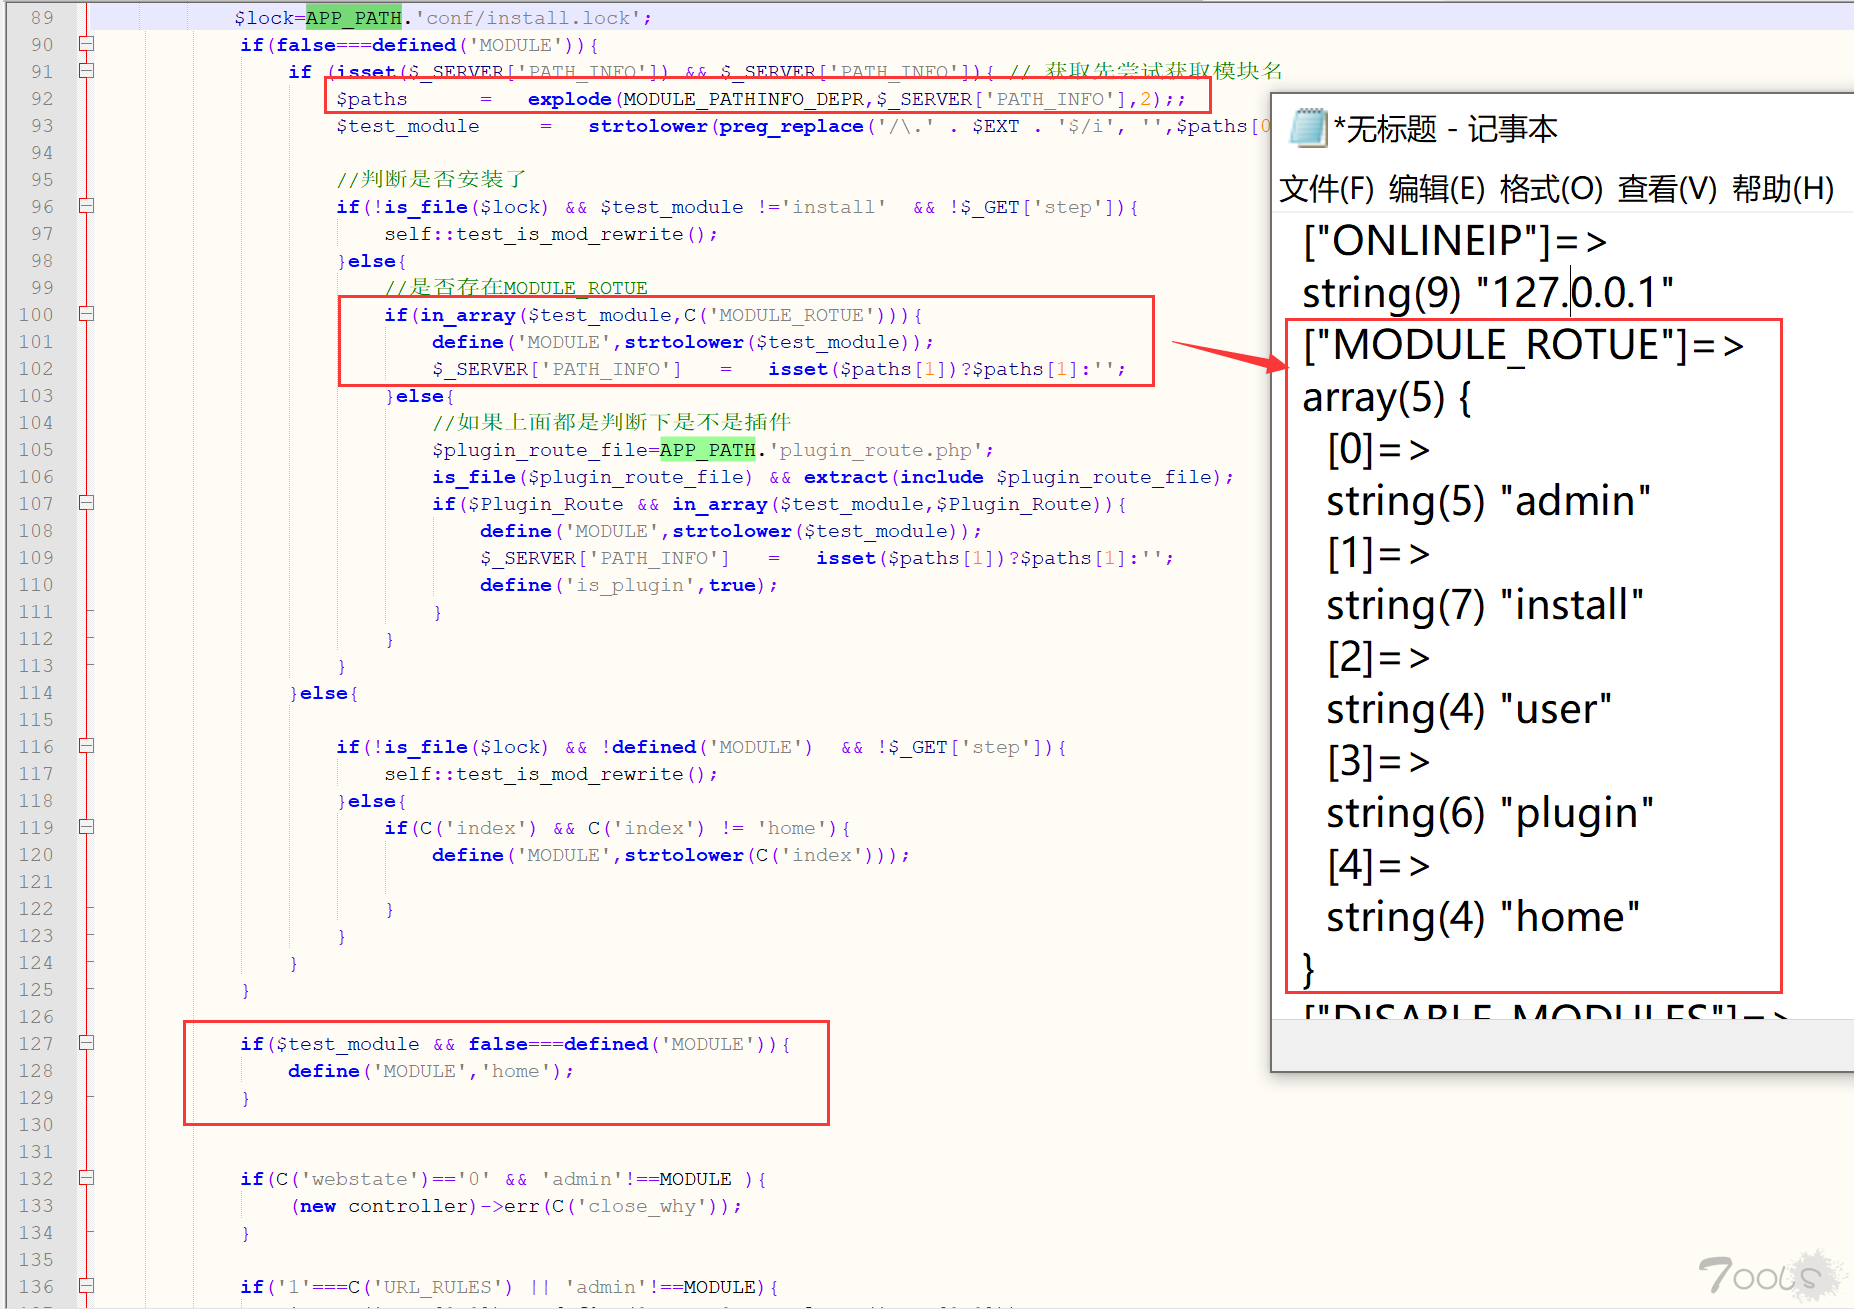Collapse the fold marker at line 127
Screen dimensions: 1854x1309
tap(87, 1043)
